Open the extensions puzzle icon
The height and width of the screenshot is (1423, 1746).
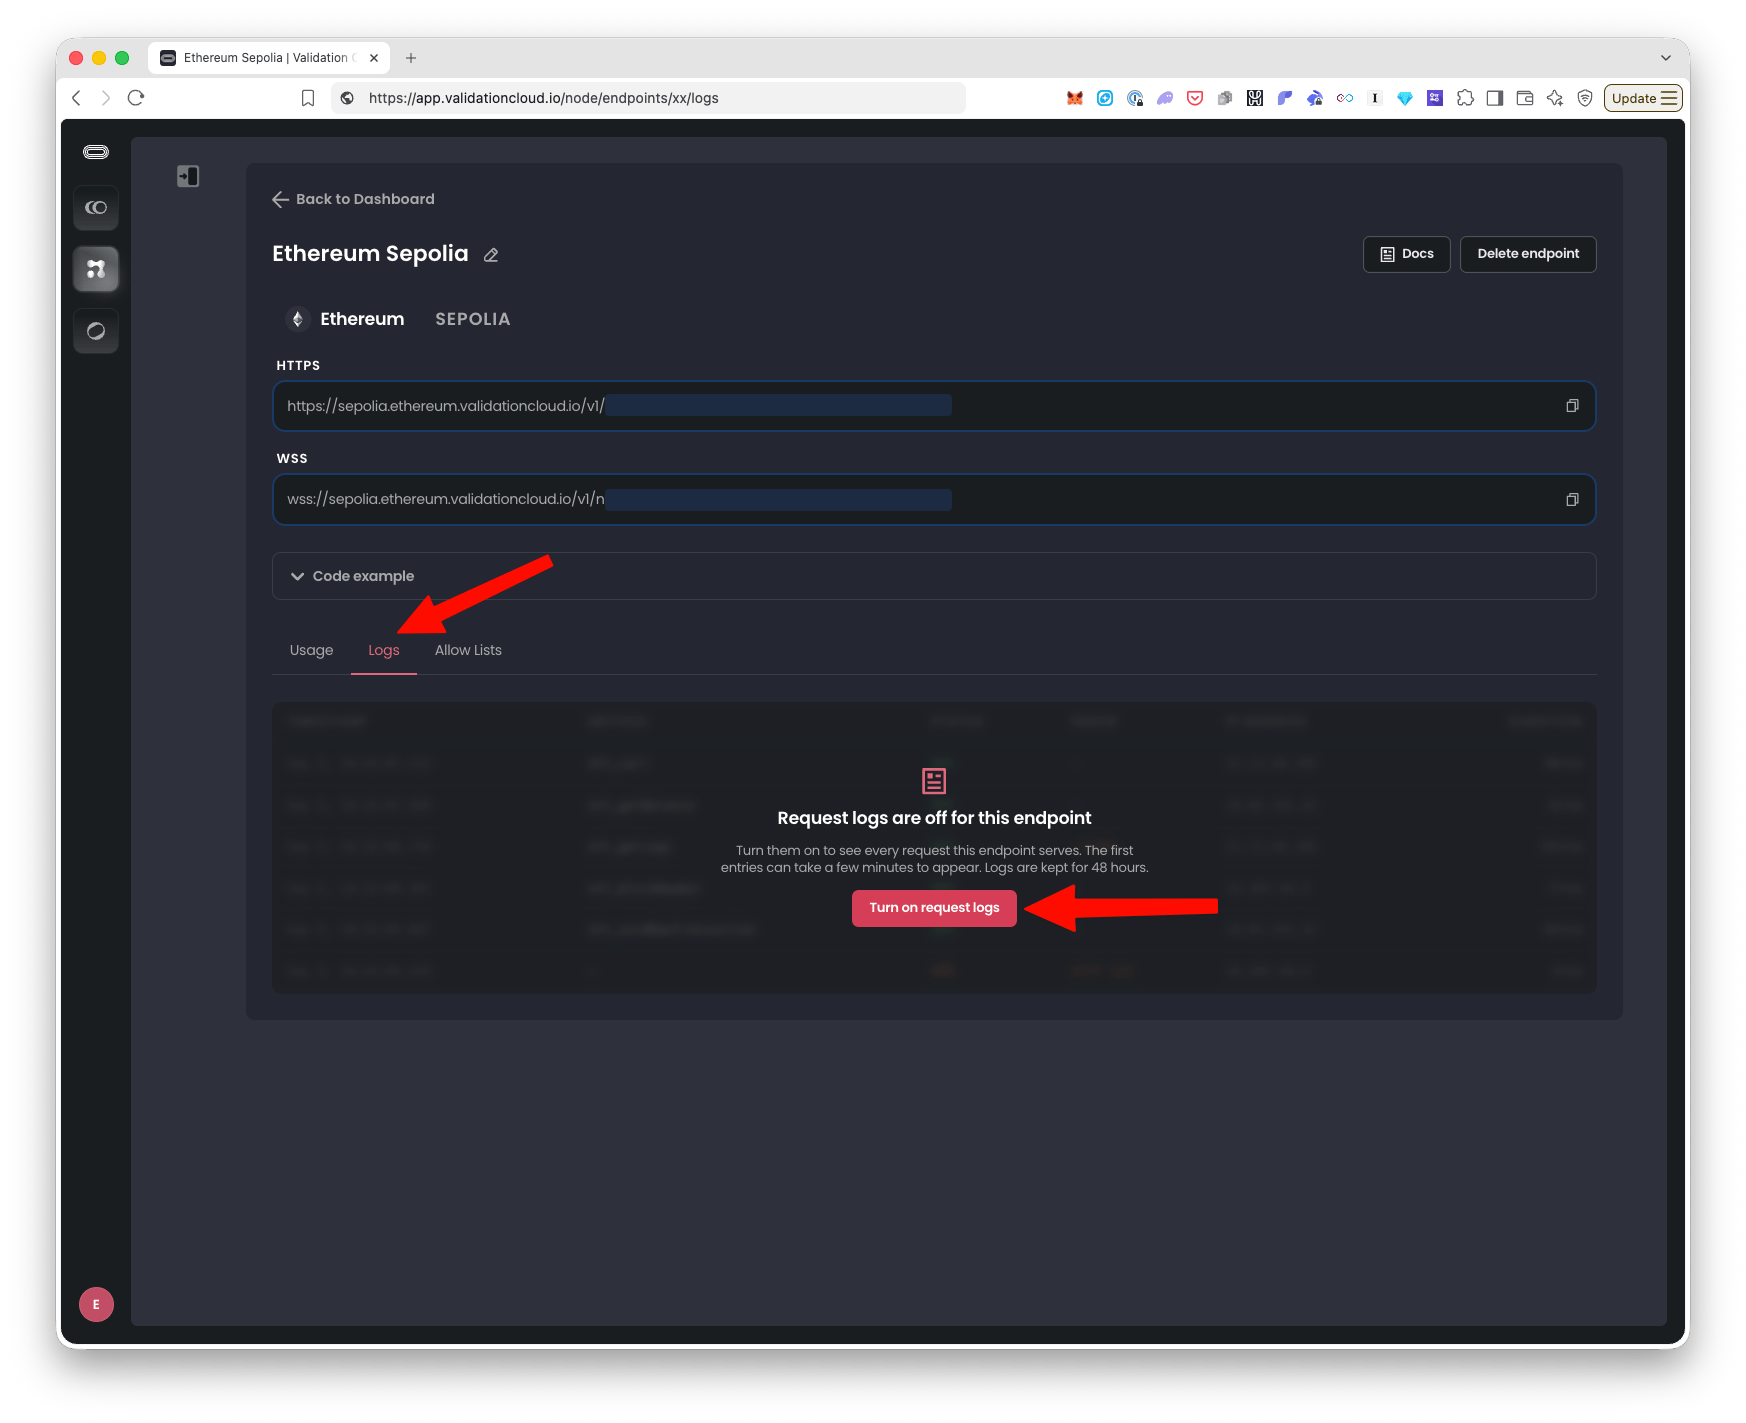(1465, 98)
